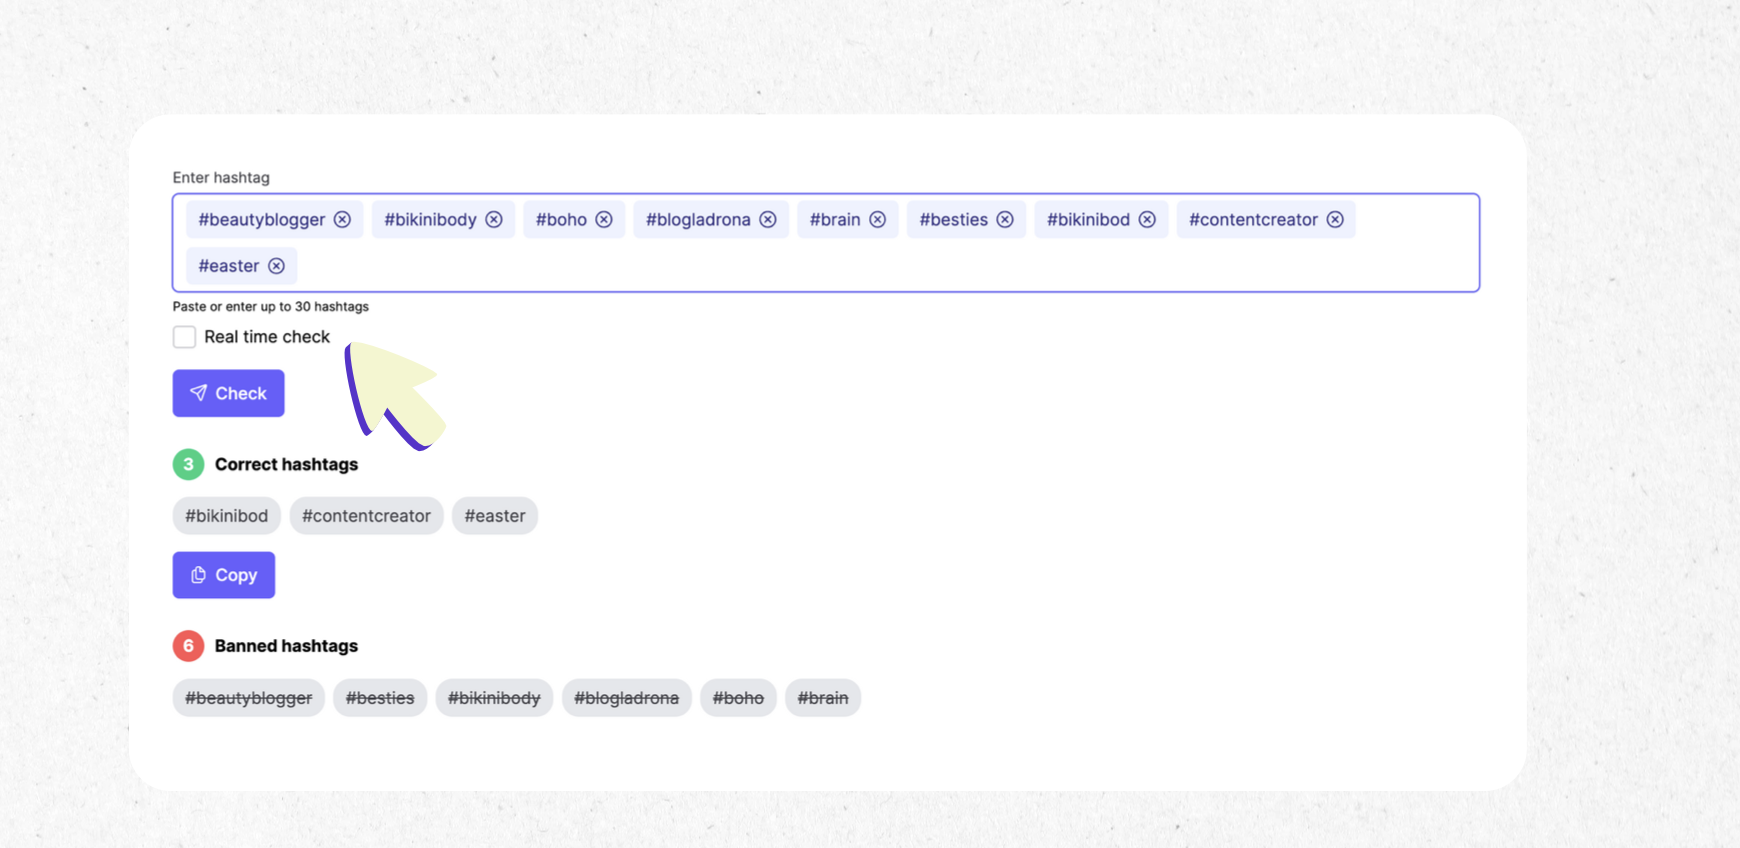The width and height of the screenshot is (1740, 848).
Task: Click the green 3 count badge
Action: click(x=188, y=464)
